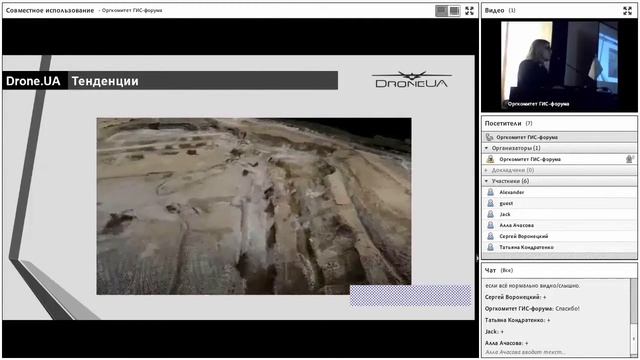Click the avatar icon next to Алла Ачасова
This screenshot has height=360, width=640.
coord(491,225)
